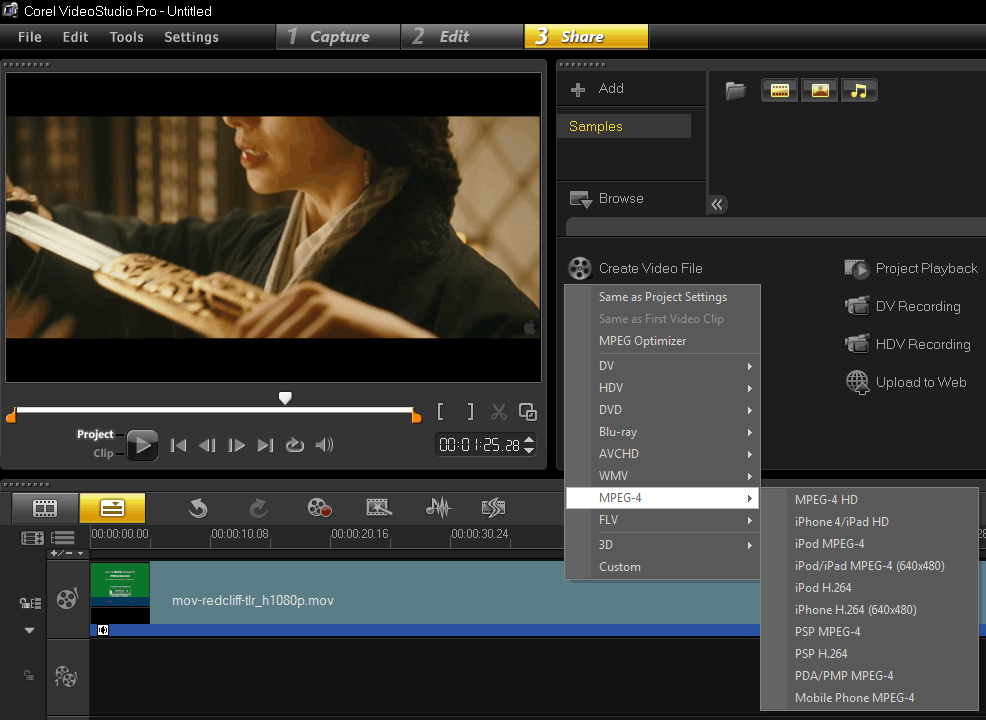Select MPEG Optimizer
Image resolution: width=986 pixels, height=720 pixels.
(x=663, y=341)
